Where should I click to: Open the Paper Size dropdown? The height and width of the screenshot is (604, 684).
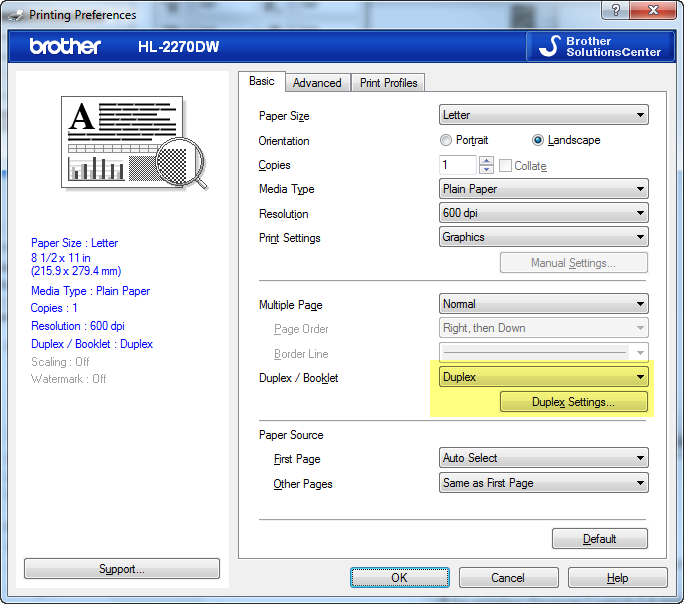543,116
